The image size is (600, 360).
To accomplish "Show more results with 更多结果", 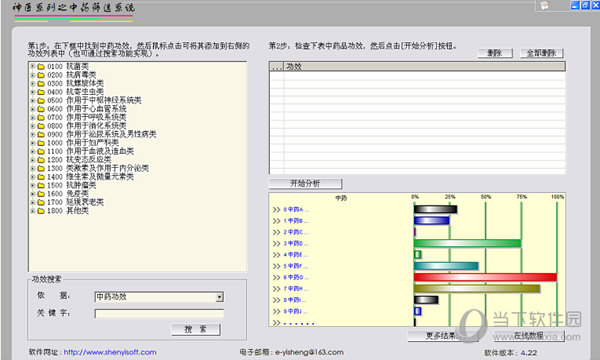I will [x=443, y=336].
